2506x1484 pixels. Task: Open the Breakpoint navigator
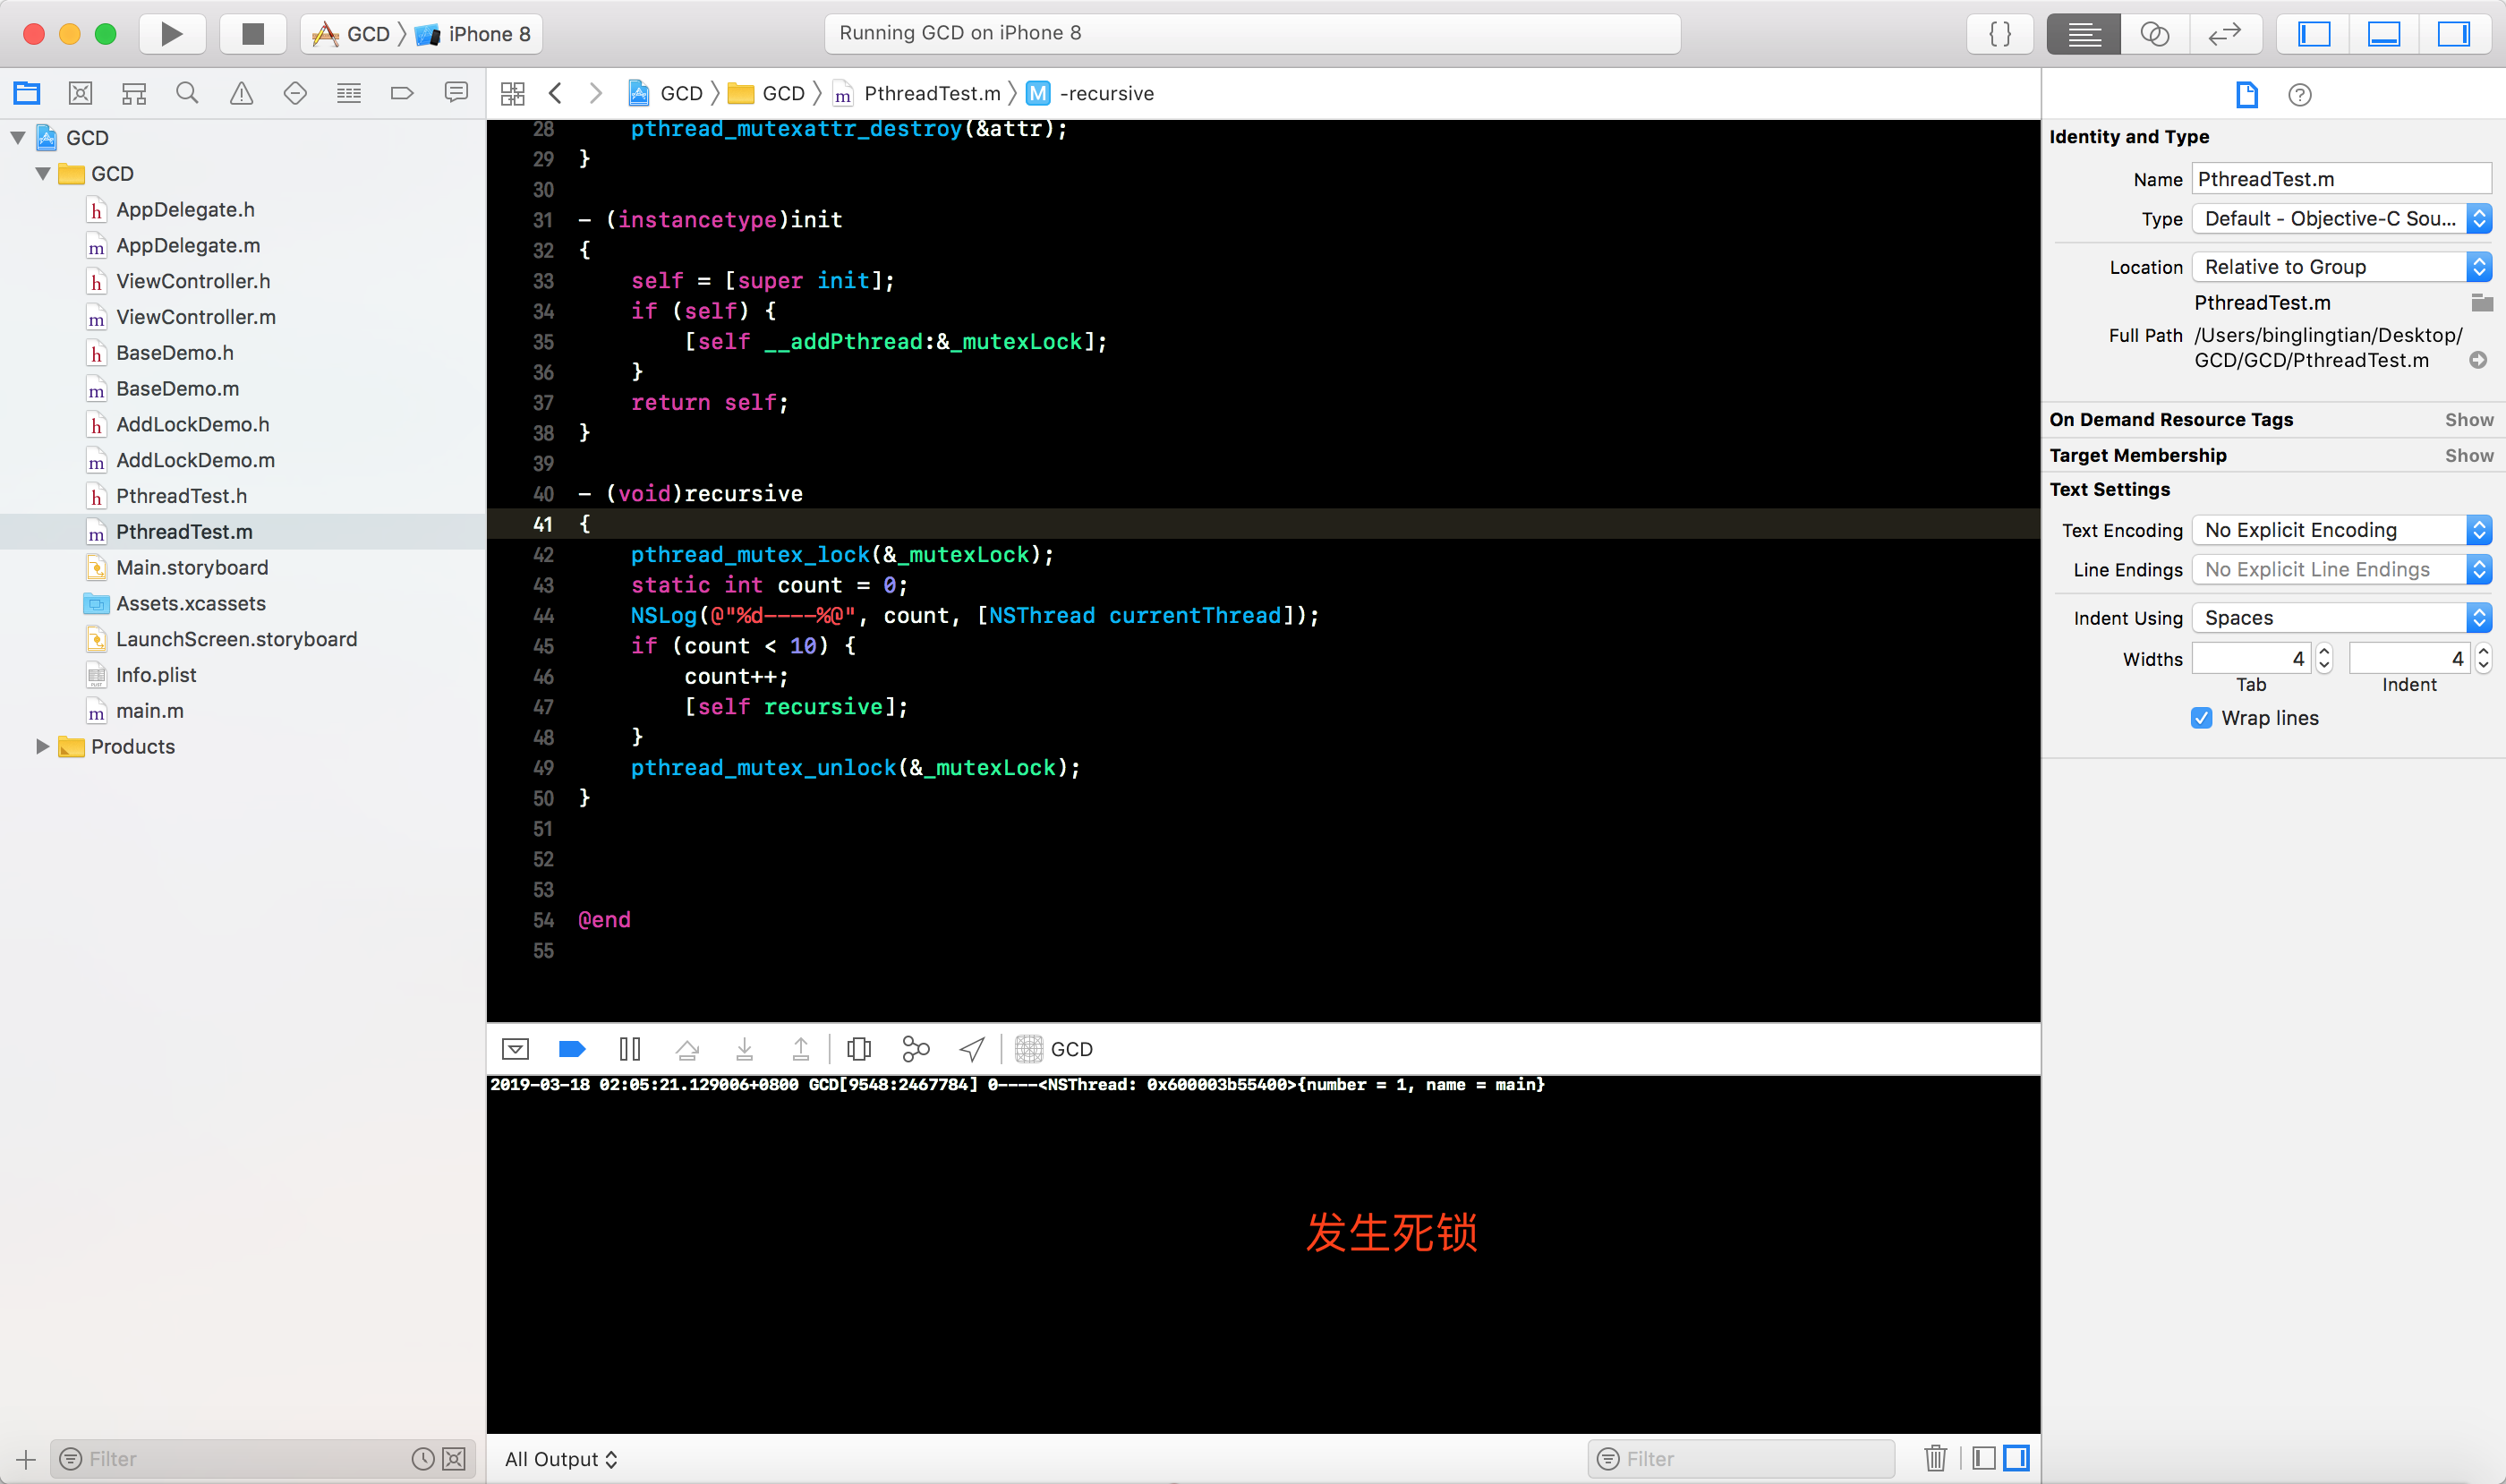coord(402,93)
